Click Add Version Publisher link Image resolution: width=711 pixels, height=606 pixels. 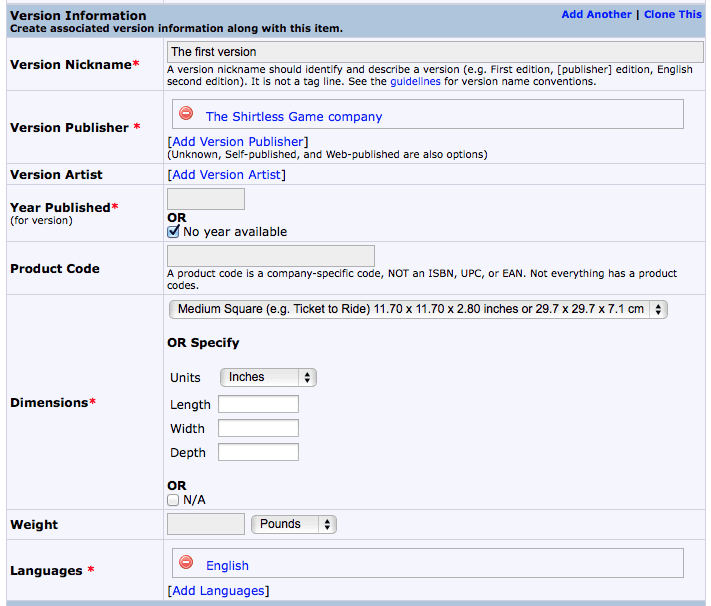point(238,142)
